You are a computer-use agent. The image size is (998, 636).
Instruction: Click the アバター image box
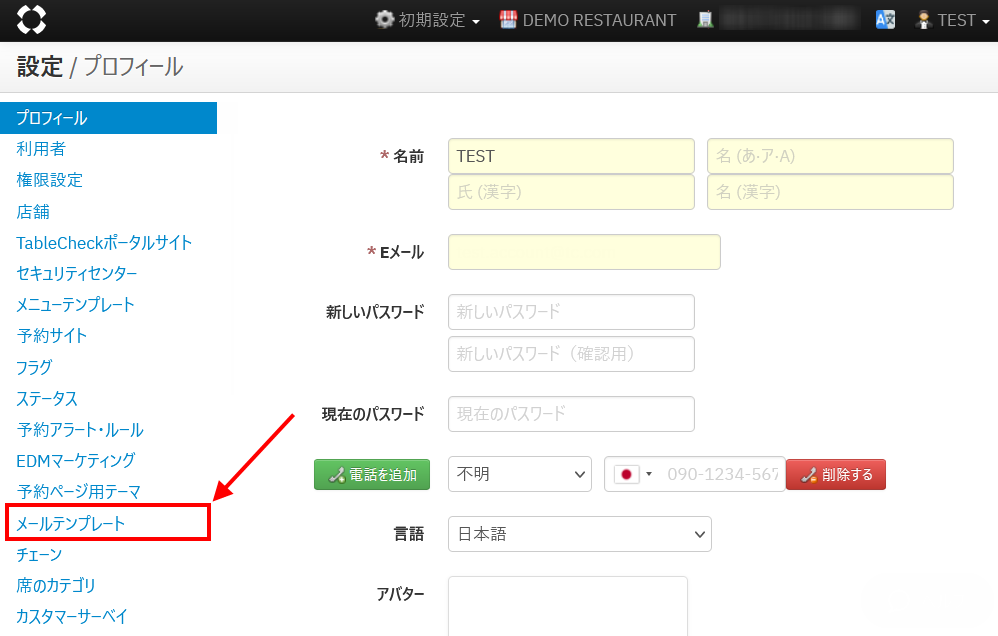coord(567,605)
